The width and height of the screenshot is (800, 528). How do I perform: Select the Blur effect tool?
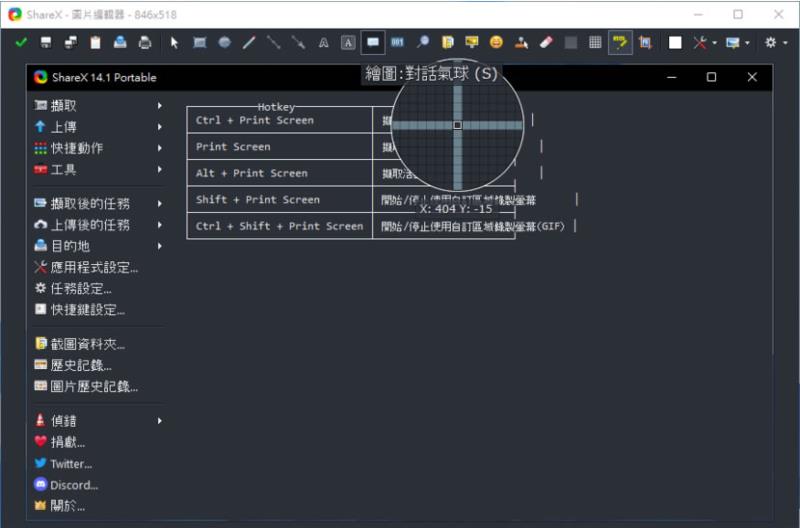571,42
